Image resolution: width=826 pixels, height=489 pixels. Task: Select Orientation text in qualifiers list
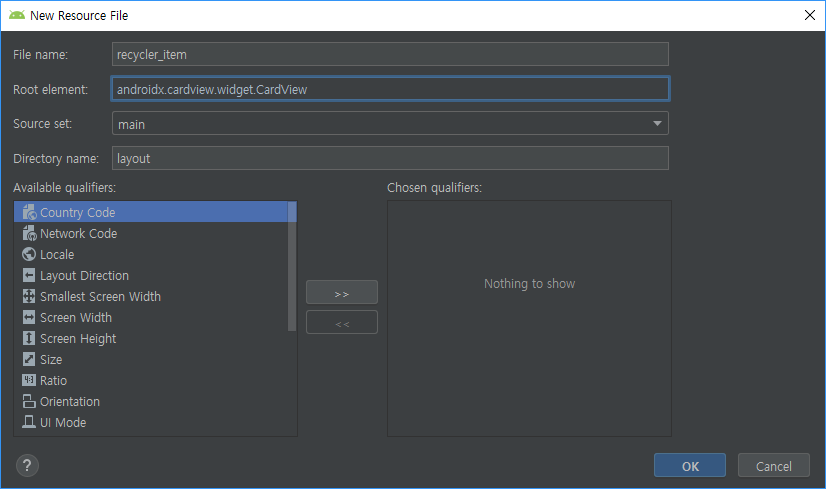tap(70, 402)
